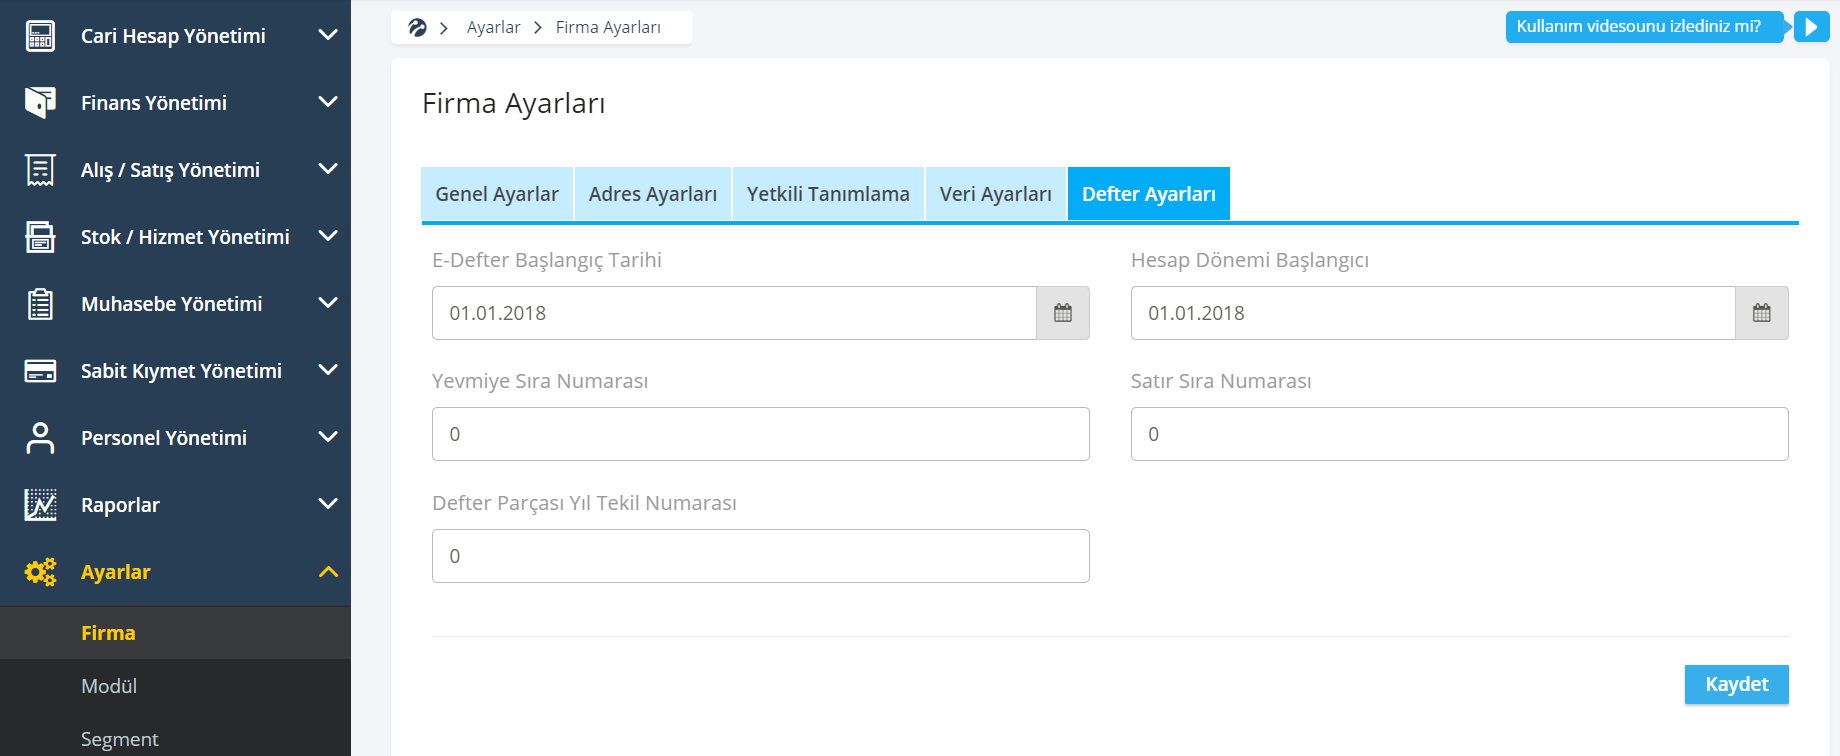Click the Stok / Hizmet Yönetimi icon
Screen dimensions: 1840x756
(x=40, y=237)
